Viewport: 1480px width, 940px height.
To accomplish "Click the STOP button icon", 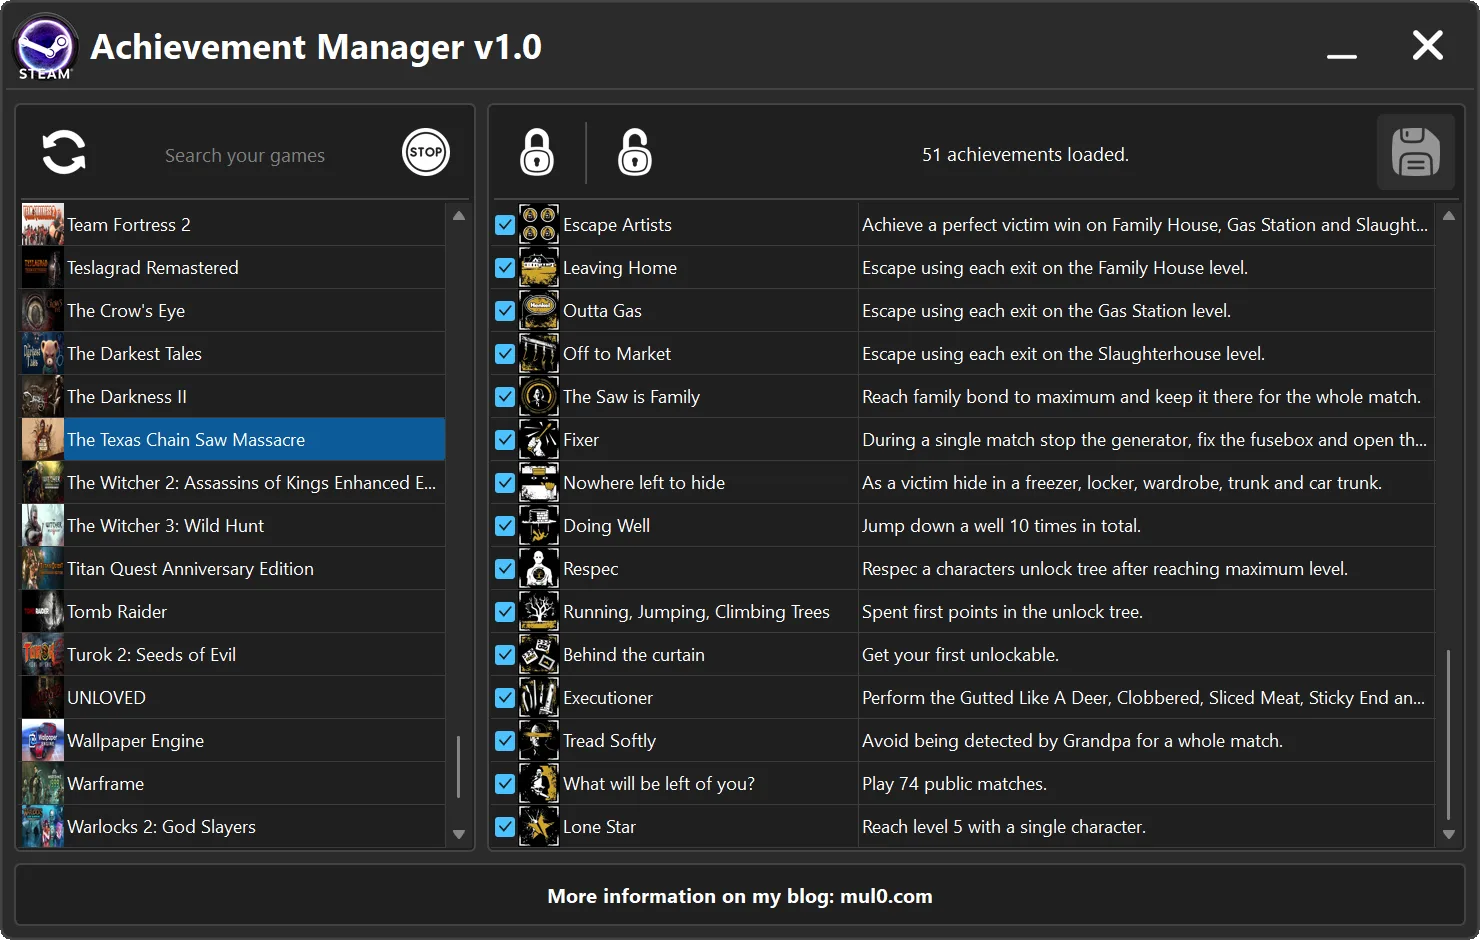I will click(426, 152).
